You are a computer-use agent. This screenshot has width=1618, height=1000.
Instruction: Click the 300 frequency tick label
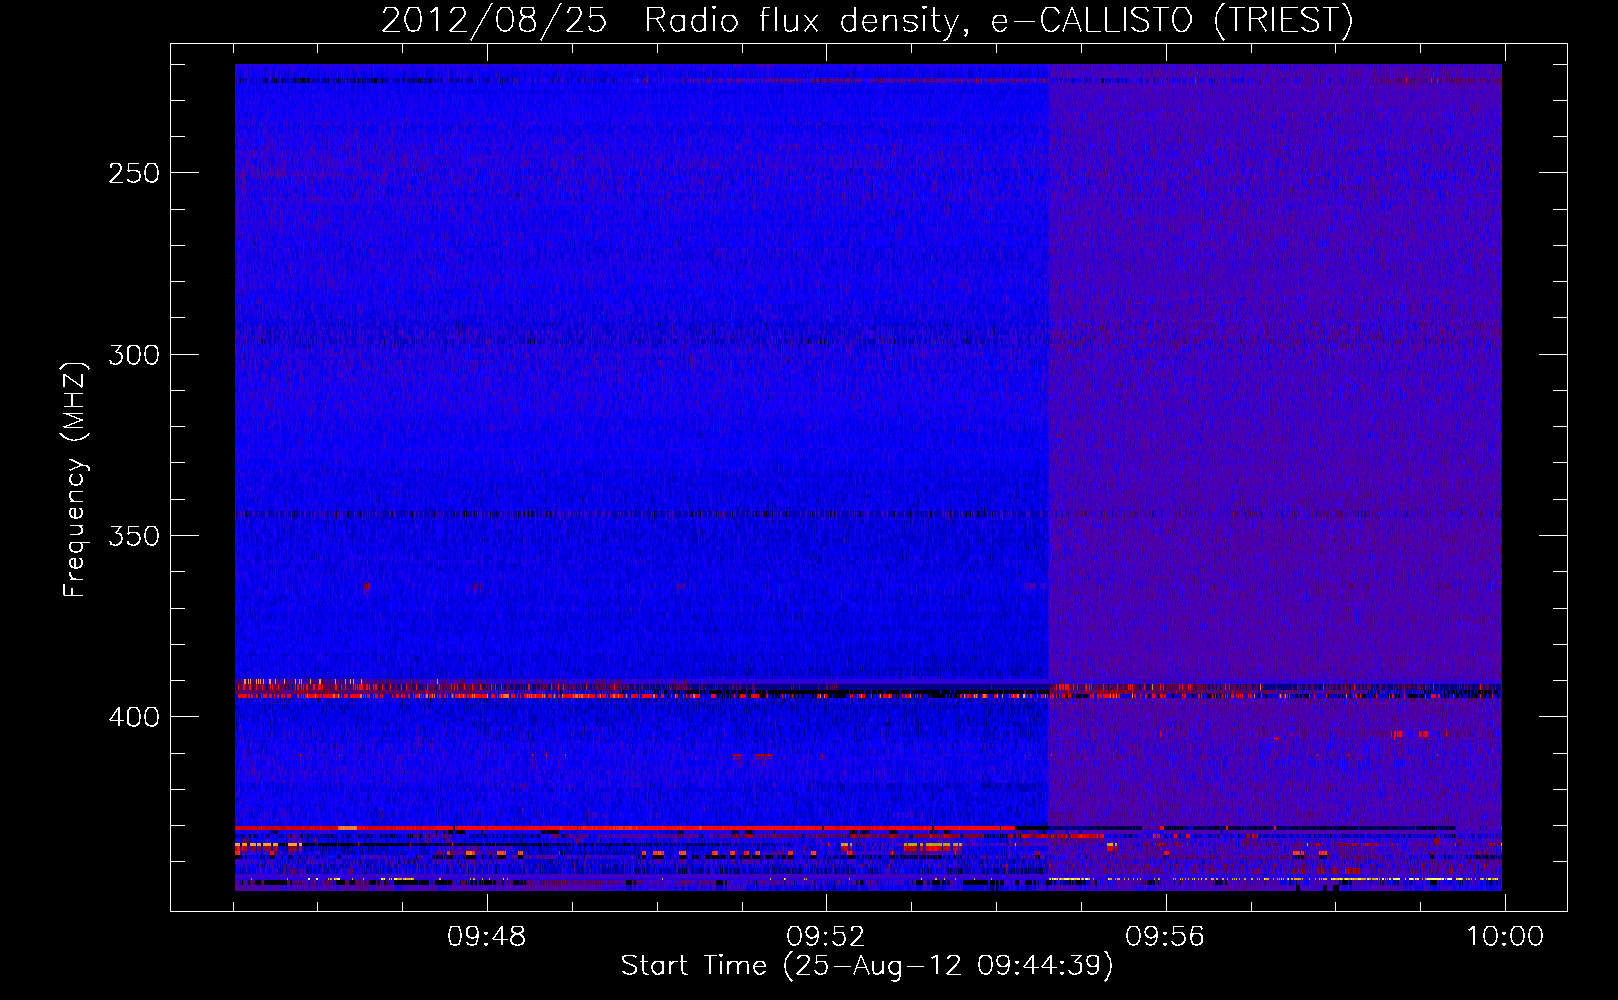[x=134, y=355]
